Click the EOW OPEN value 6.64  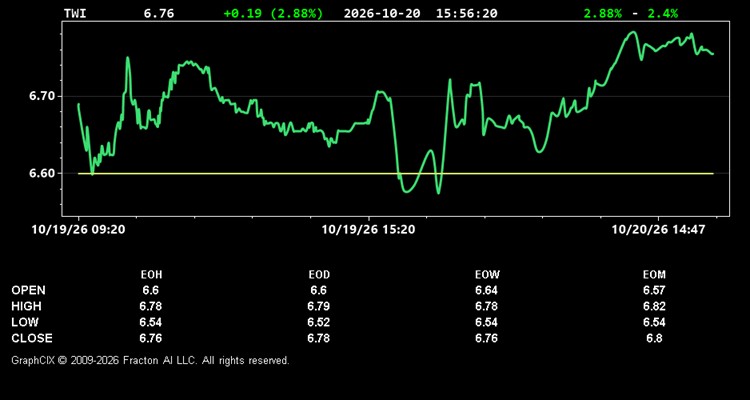pos(486,290)
